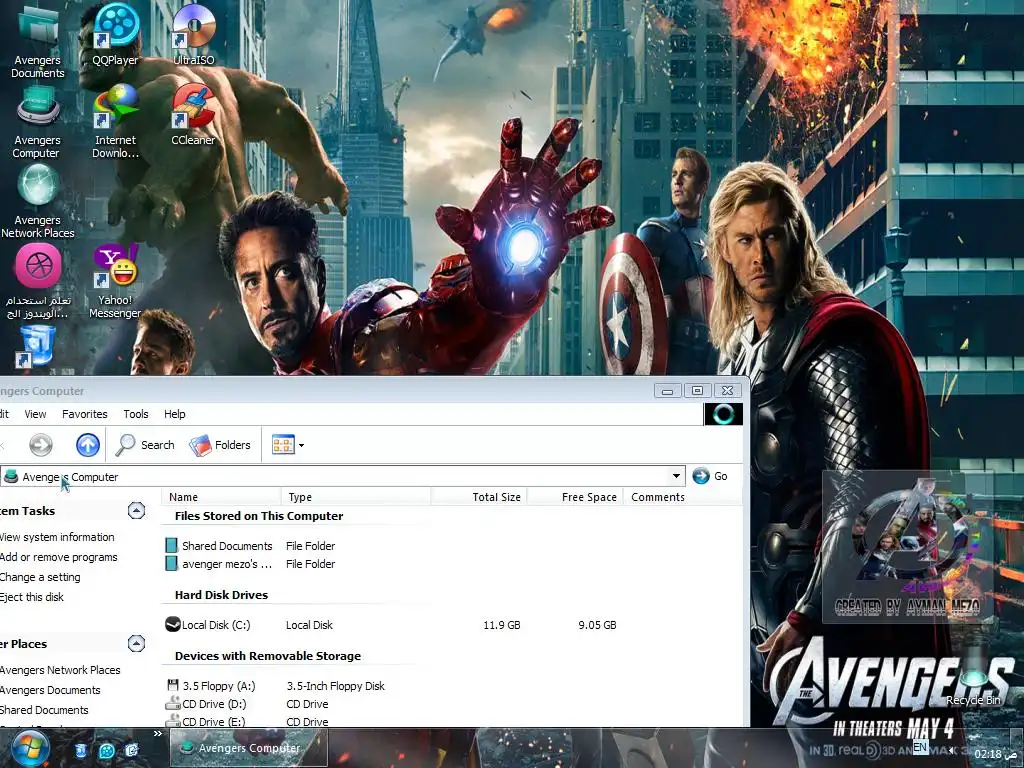Expand the address bar dropdown
1024x768 pixels.
click(x=677, y=476)
